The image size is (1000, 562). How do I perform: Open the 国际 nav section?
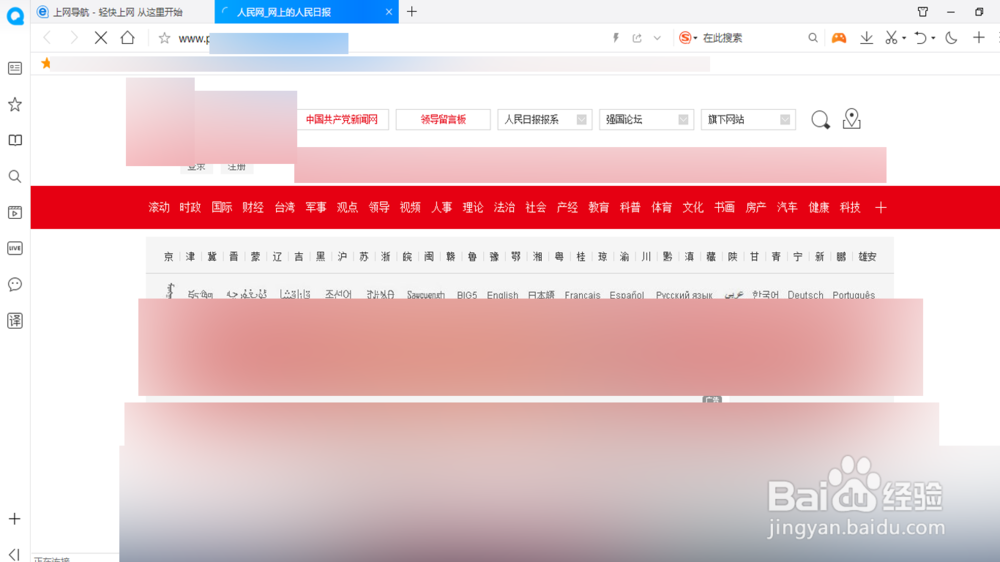tap(221, 207)
